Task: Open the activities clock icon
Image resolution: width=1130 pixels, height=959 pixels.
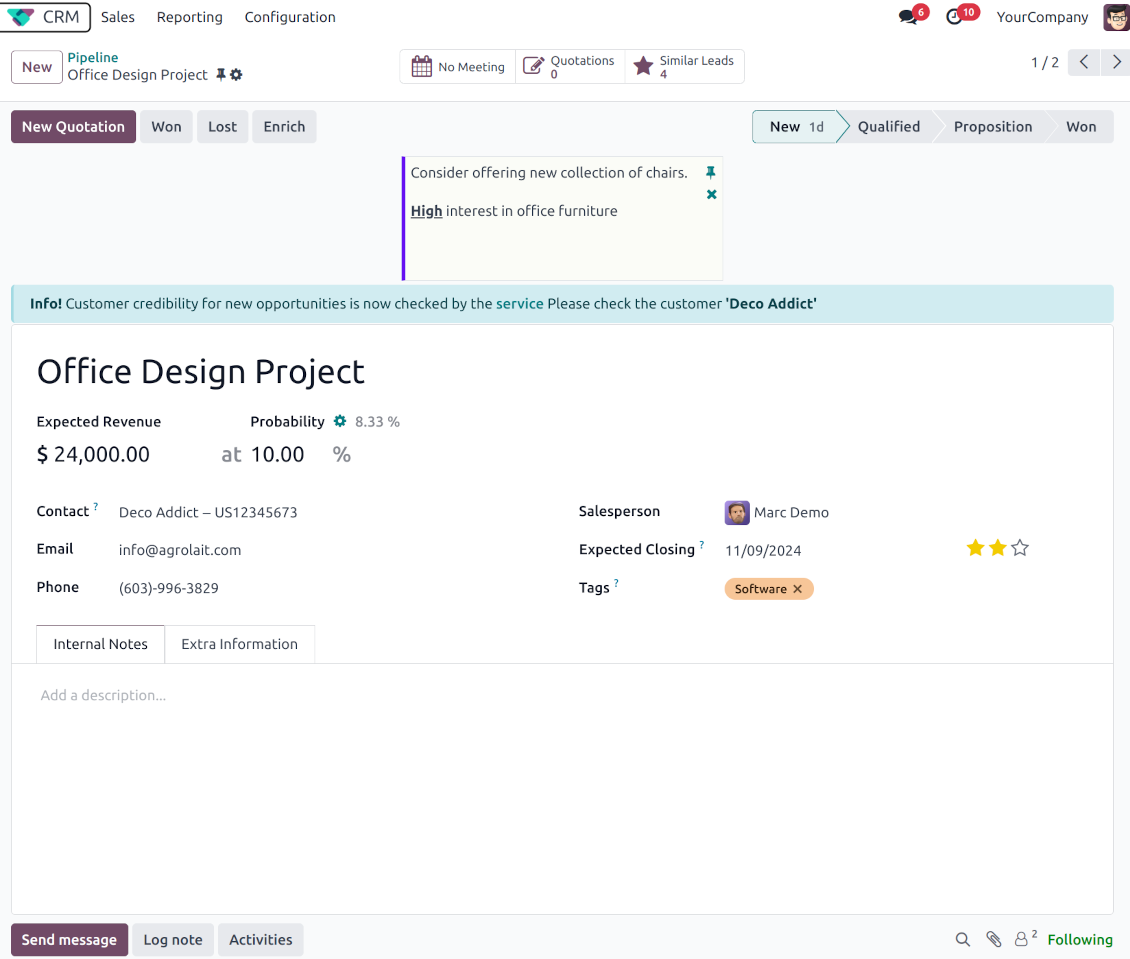Action: pyautogui.click(x=954, y=17)
